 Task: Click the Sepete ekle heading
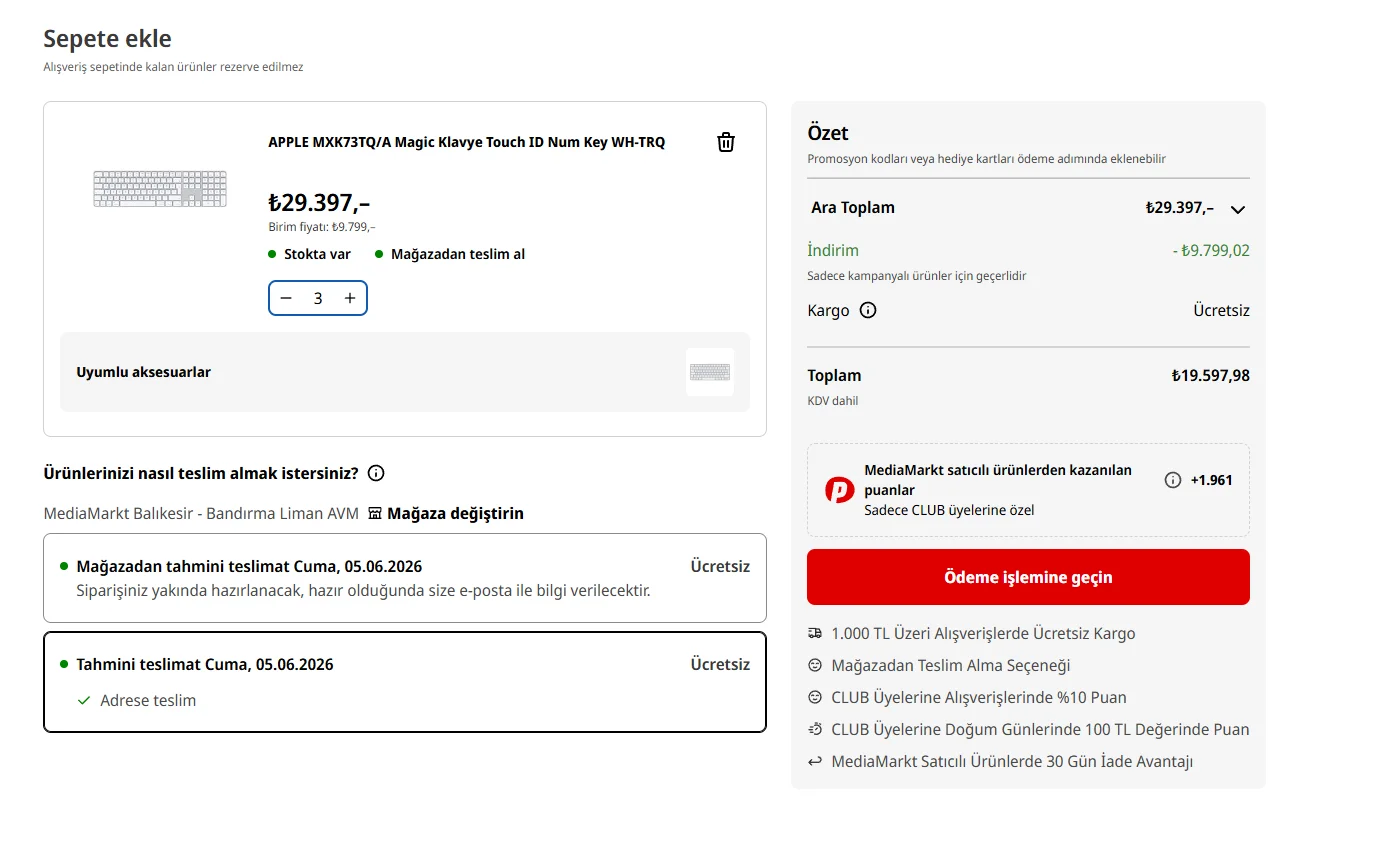(107, 39)
